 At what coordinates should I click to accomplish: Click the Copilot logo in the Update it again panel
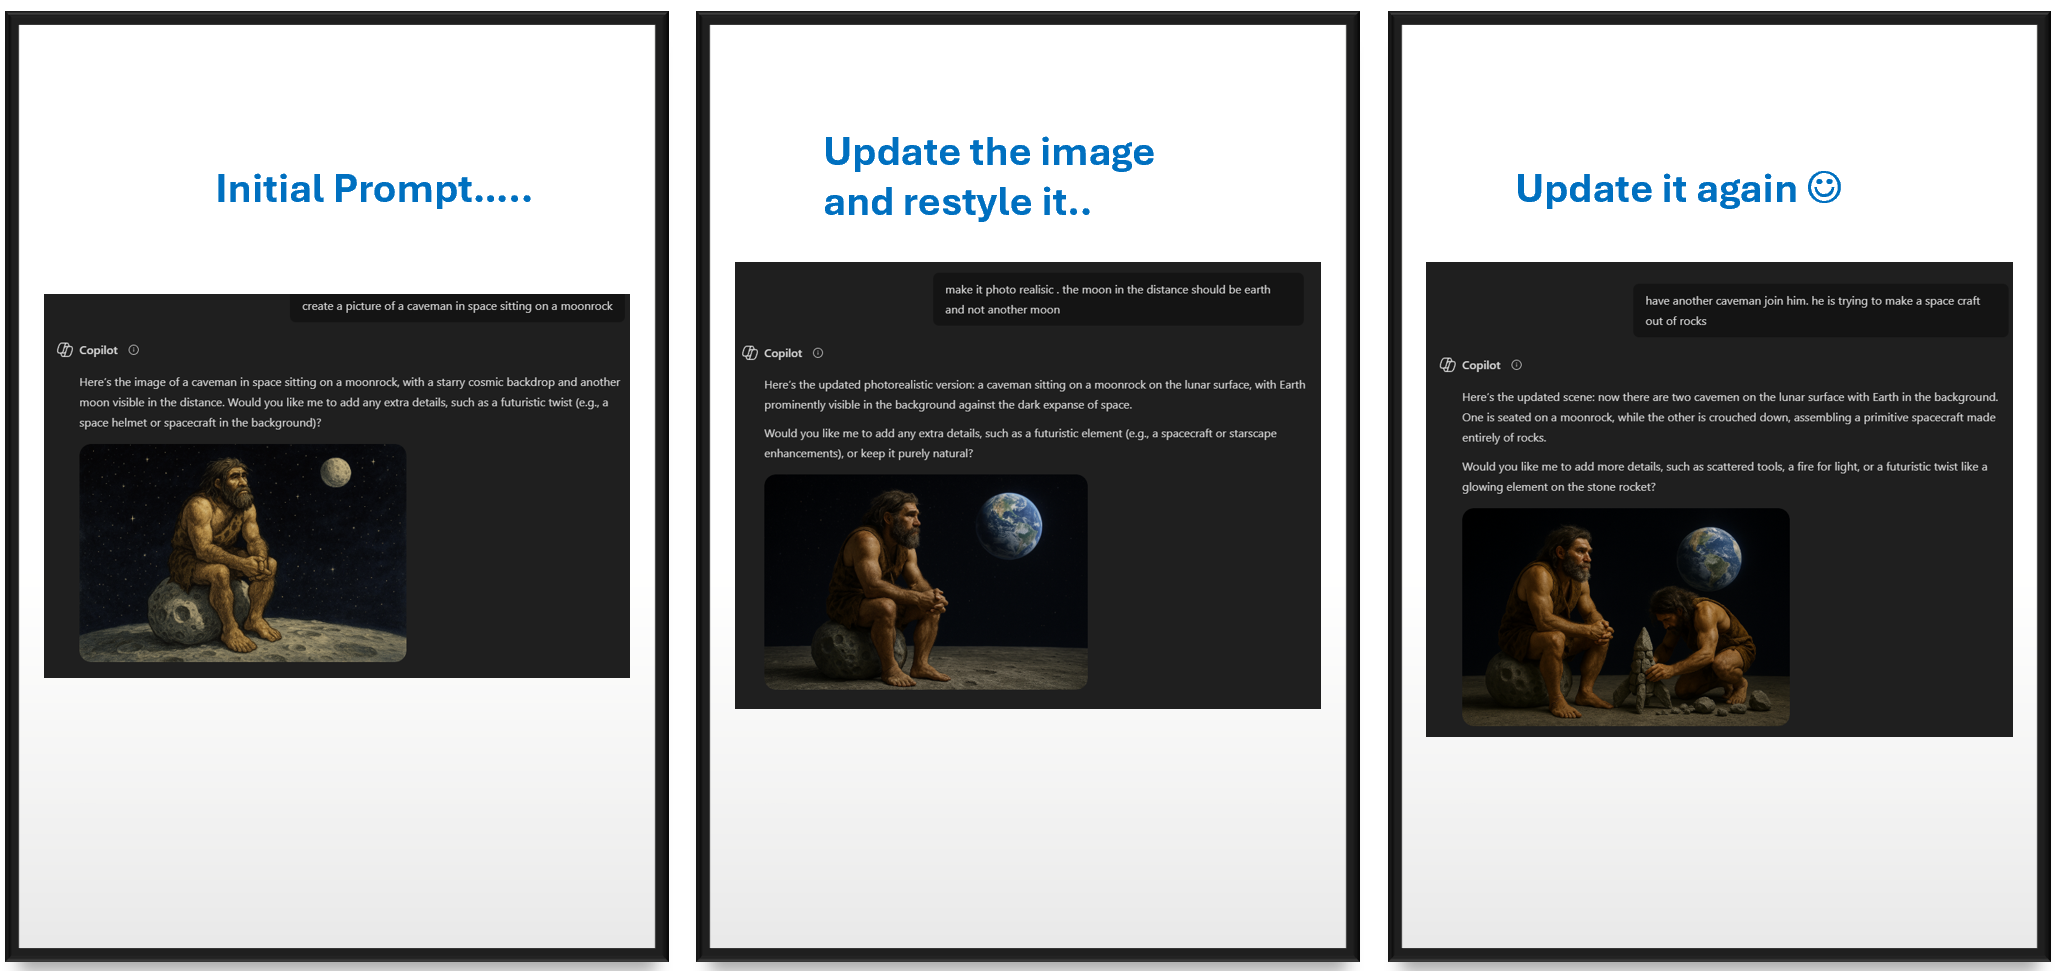coord(1447,365)
